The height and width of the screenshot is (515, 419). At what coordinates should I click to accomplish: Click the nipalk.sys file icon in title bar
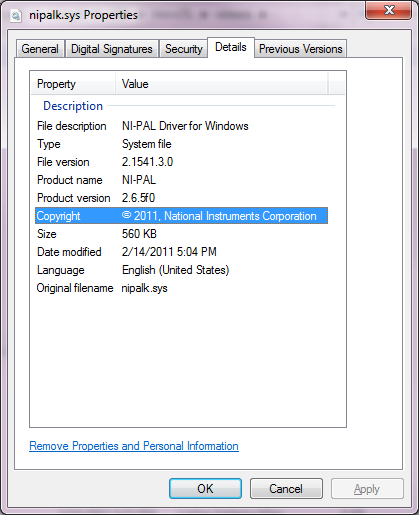(16, 16)
